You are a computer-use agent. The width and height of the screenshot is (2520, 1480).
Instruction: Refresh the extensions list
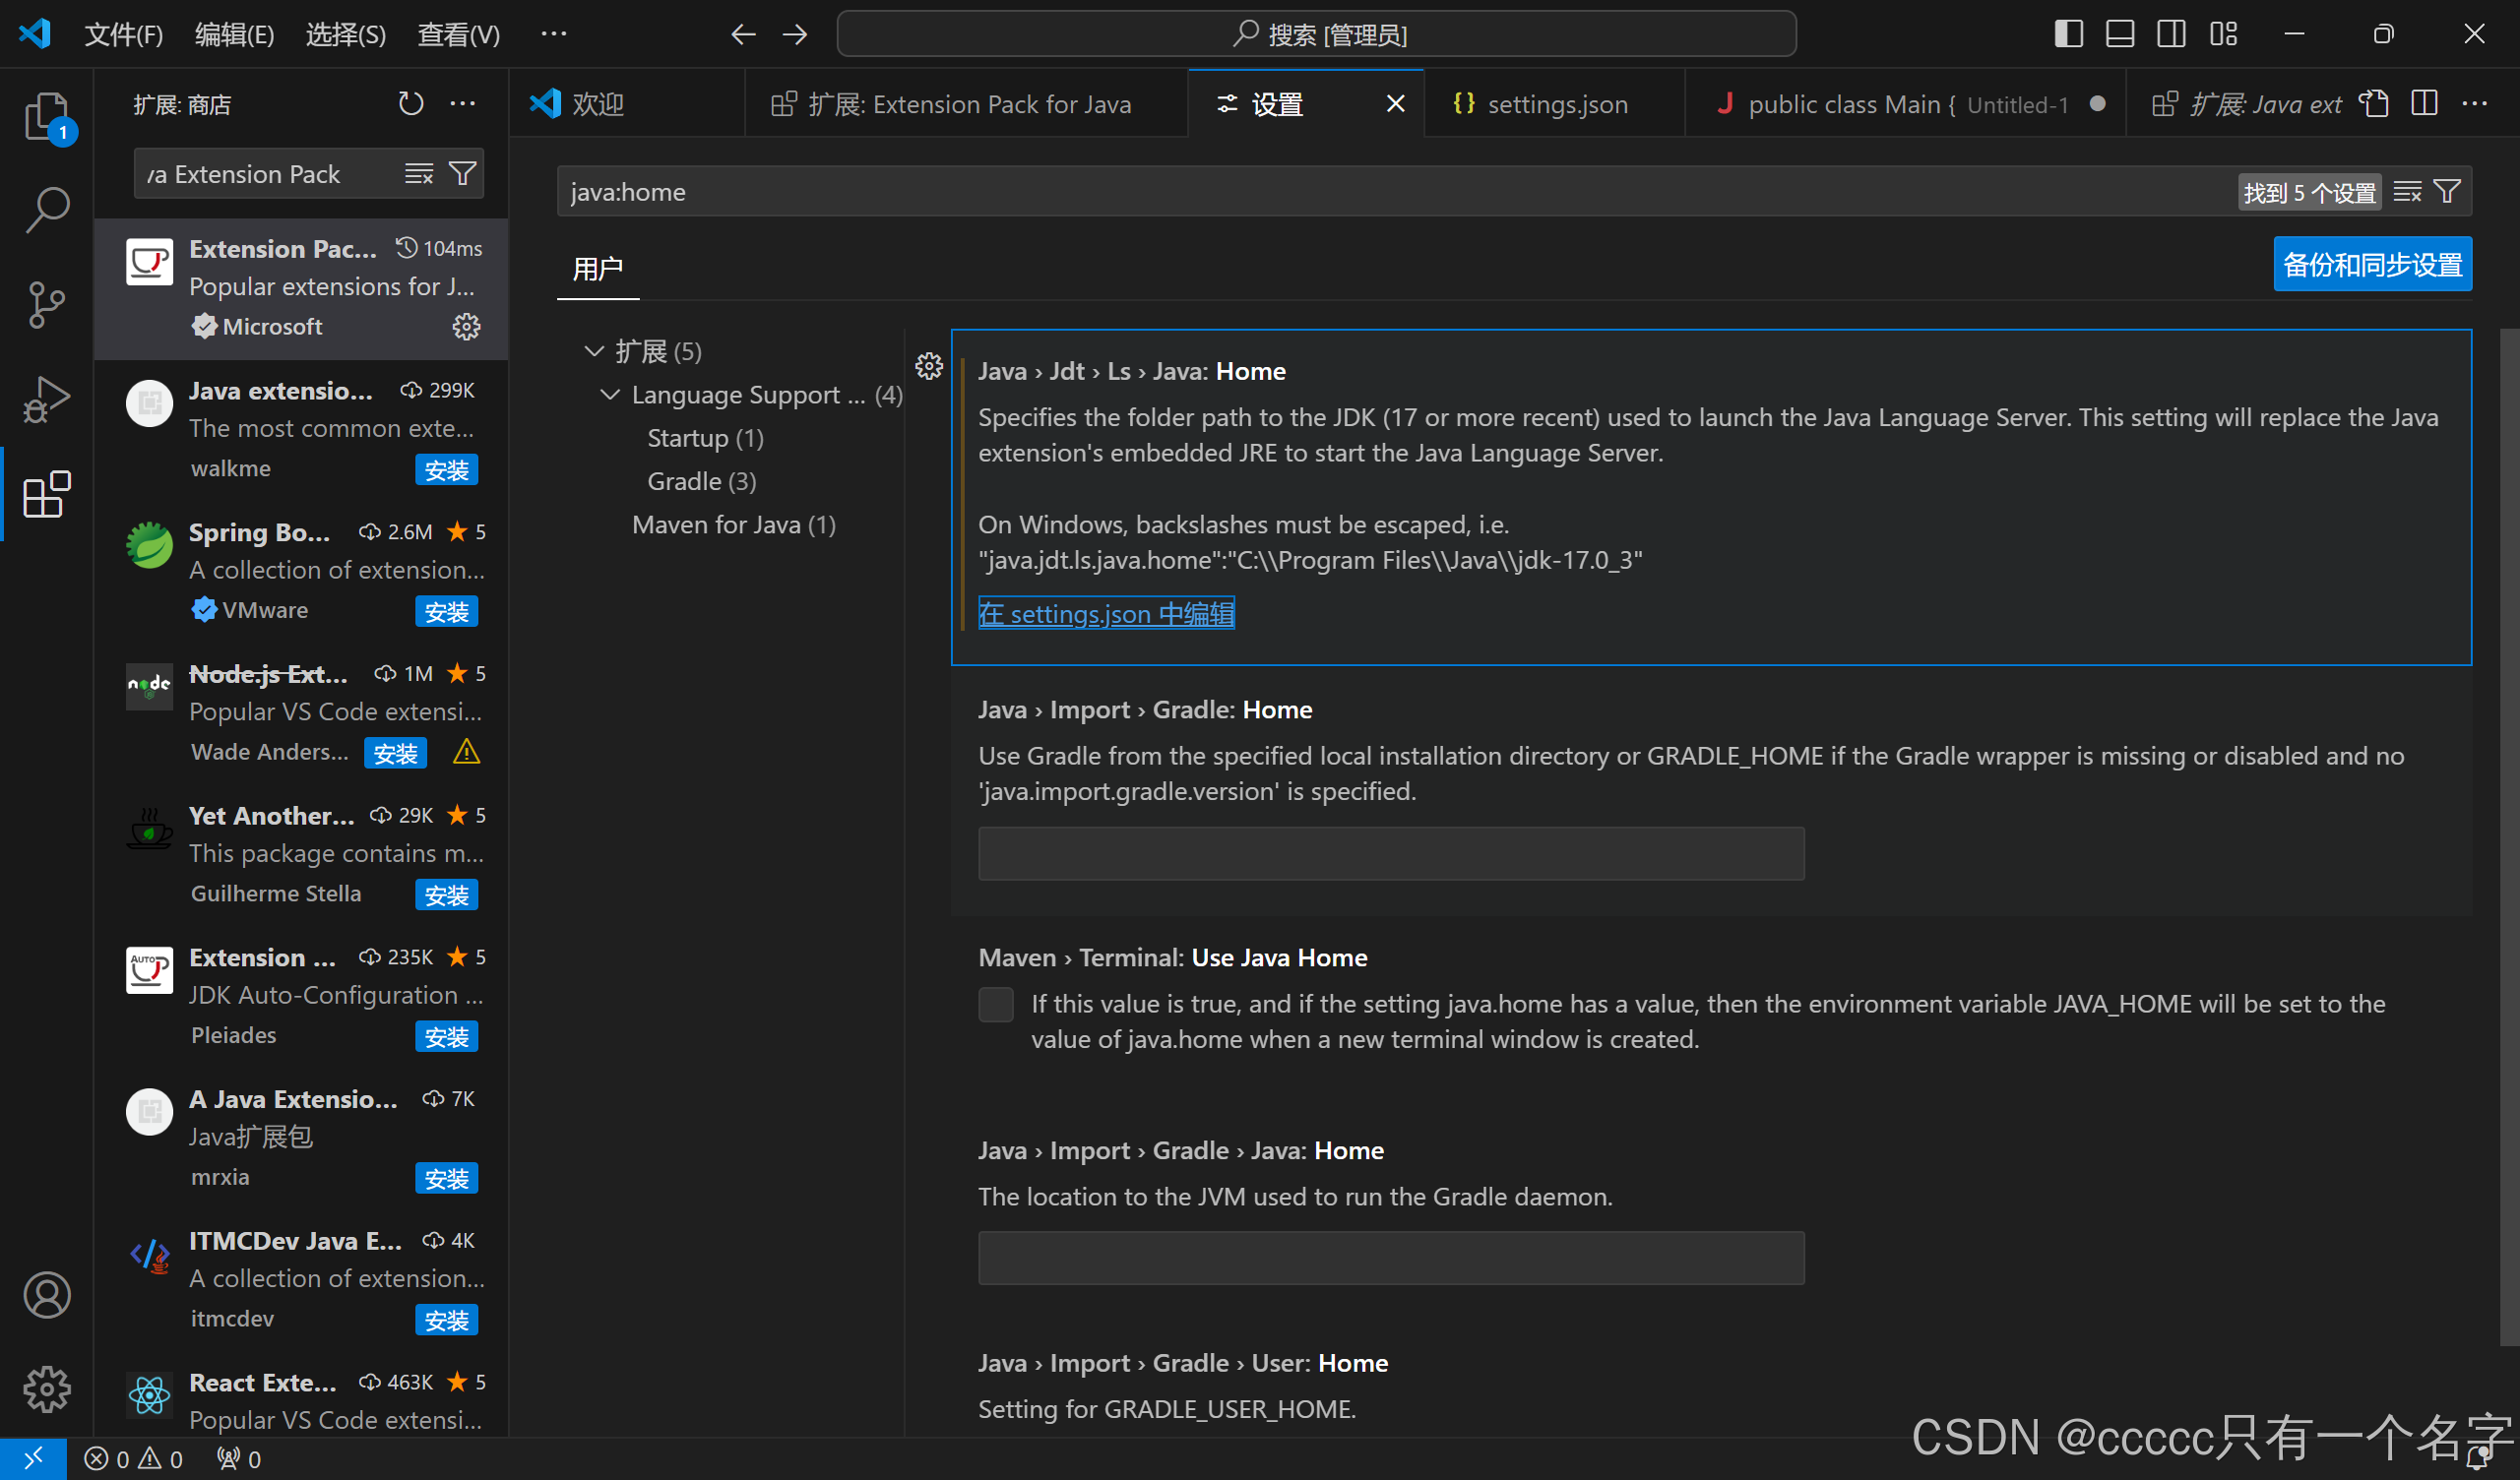410,103
